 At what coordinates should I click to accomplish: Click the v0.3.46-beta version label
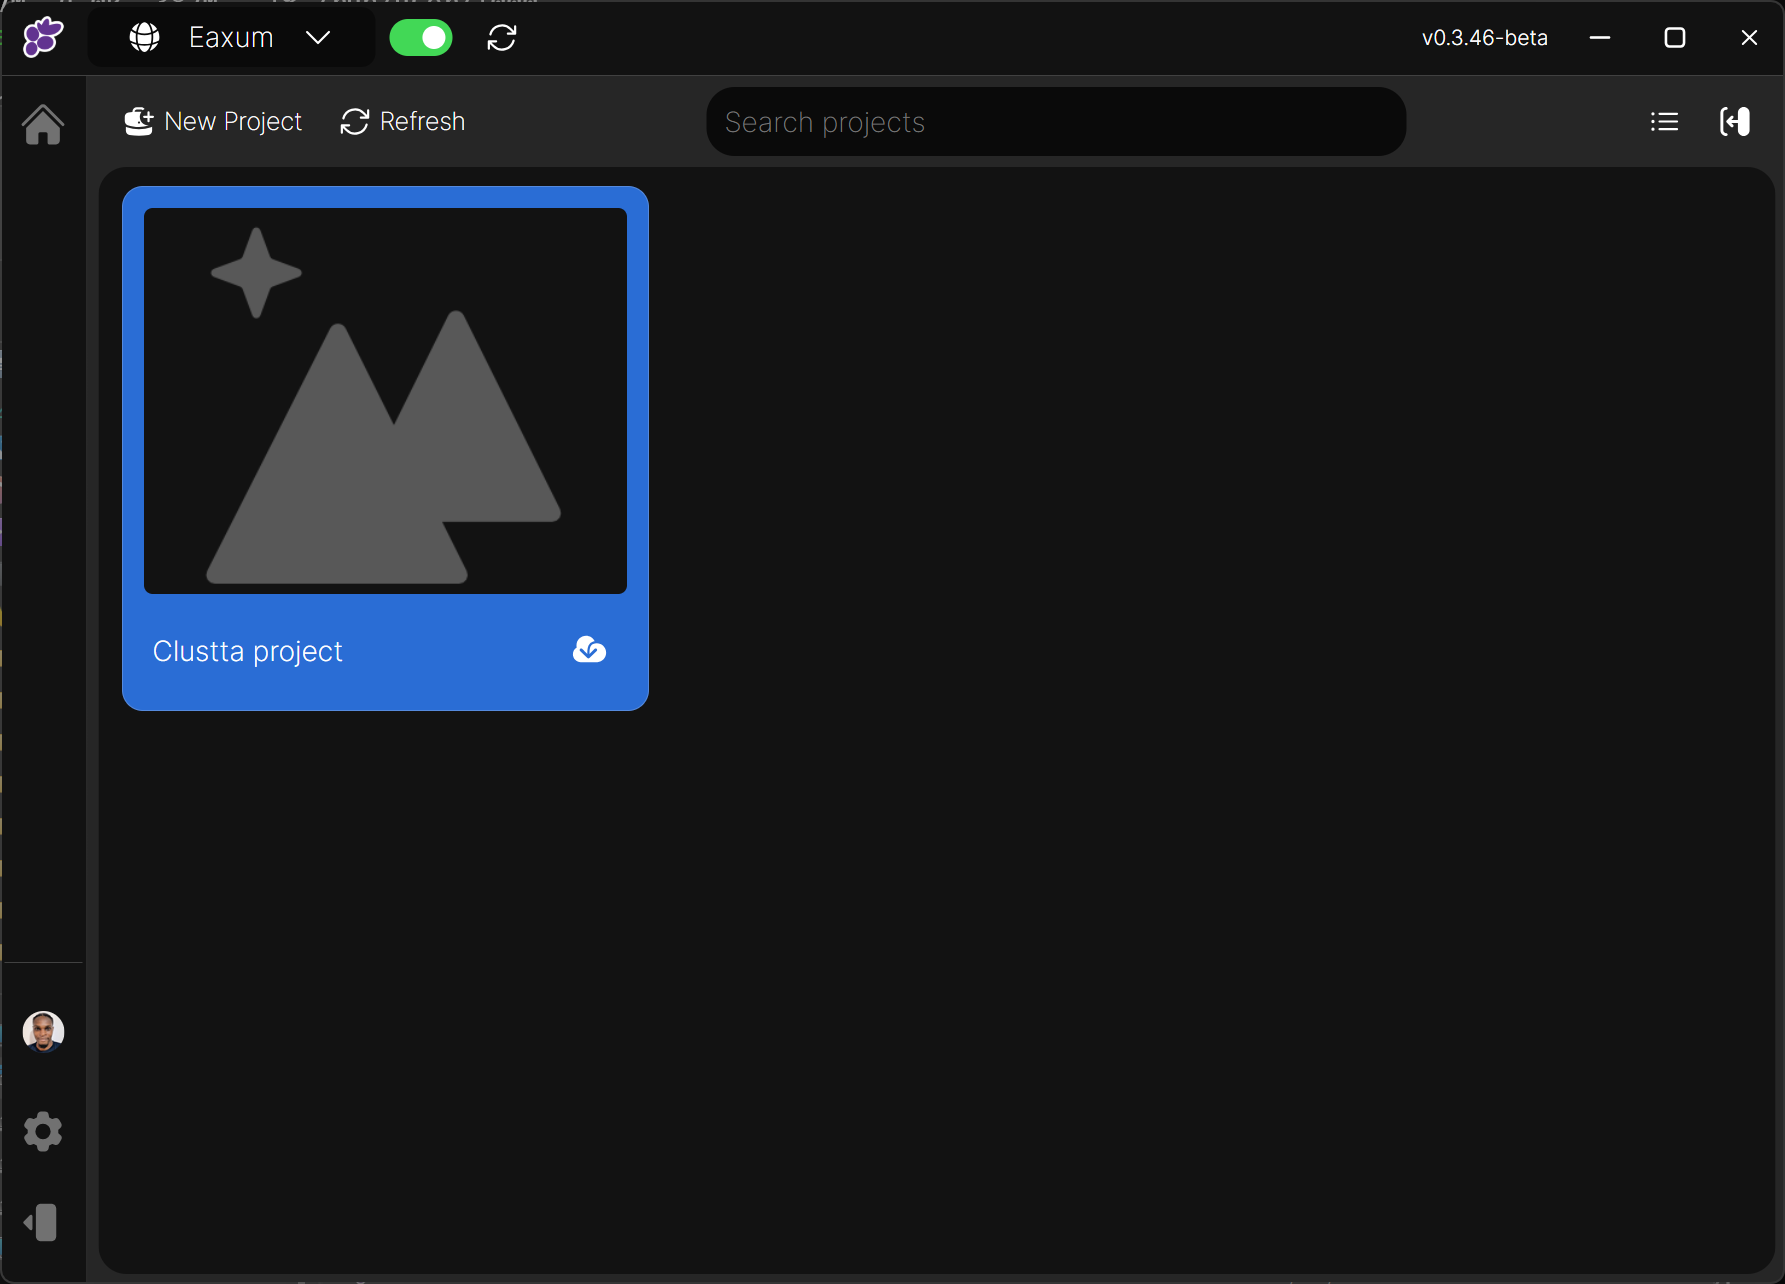[1485, 38]
